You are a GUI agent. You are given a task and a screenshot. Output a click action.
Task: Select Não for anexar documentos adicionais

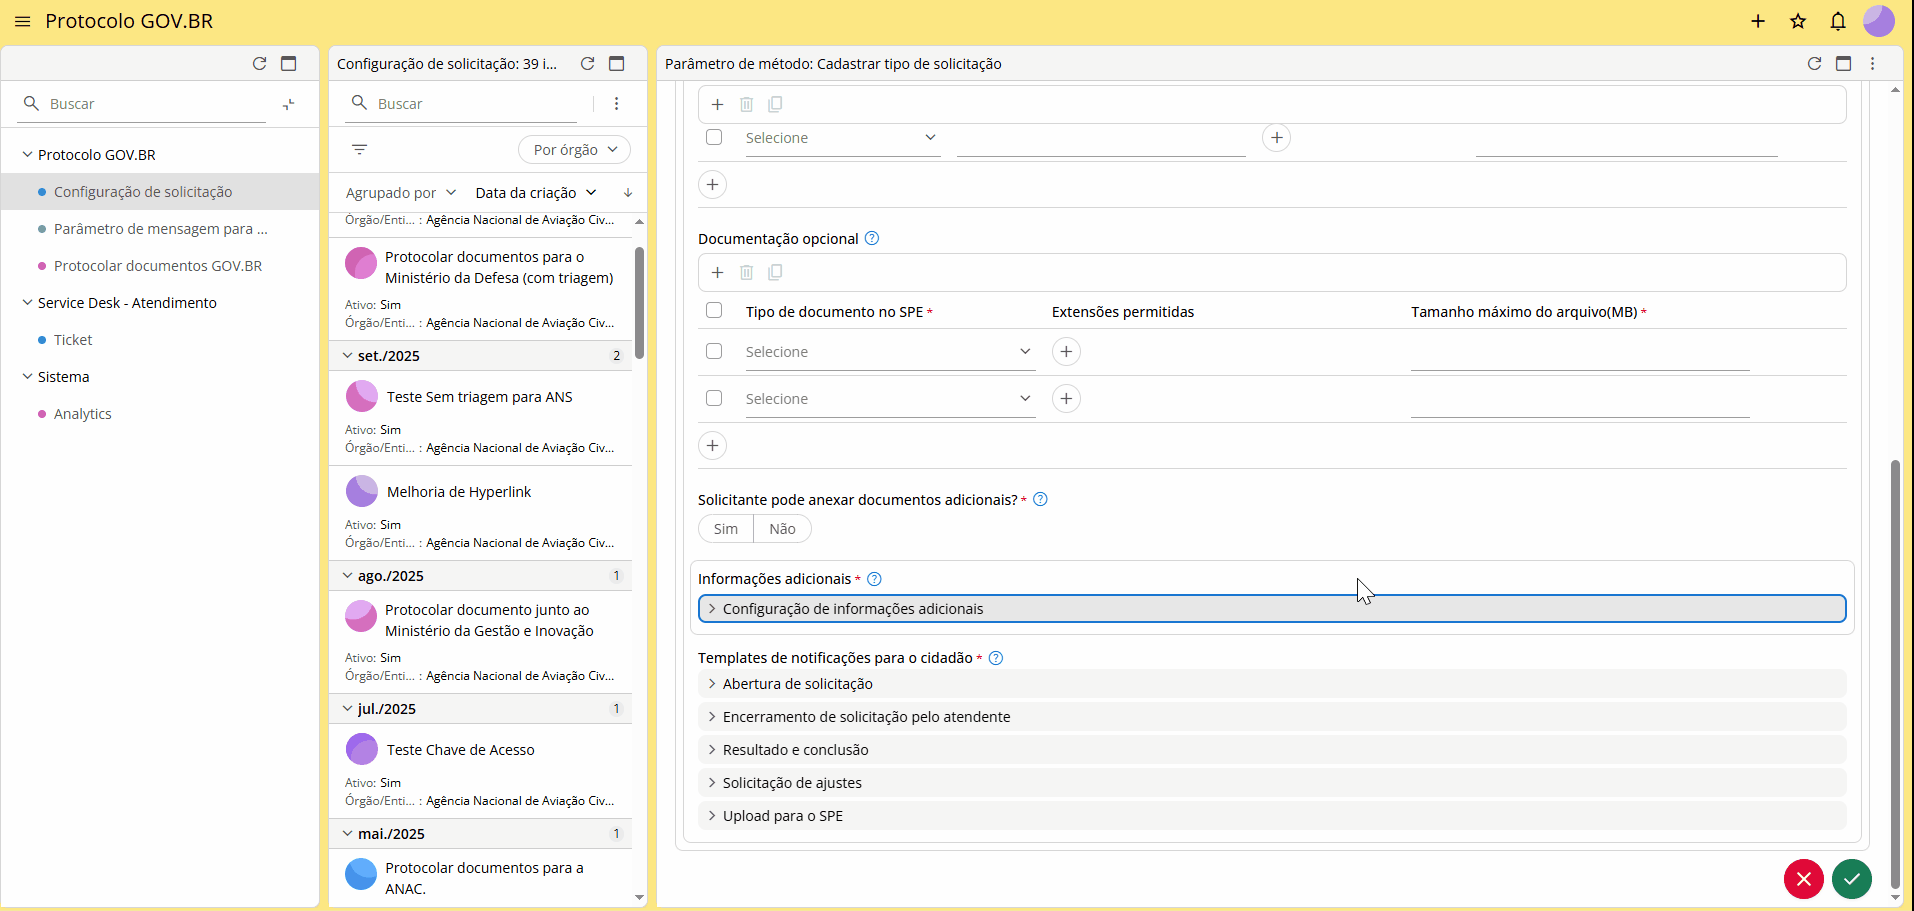click(782, 529)
